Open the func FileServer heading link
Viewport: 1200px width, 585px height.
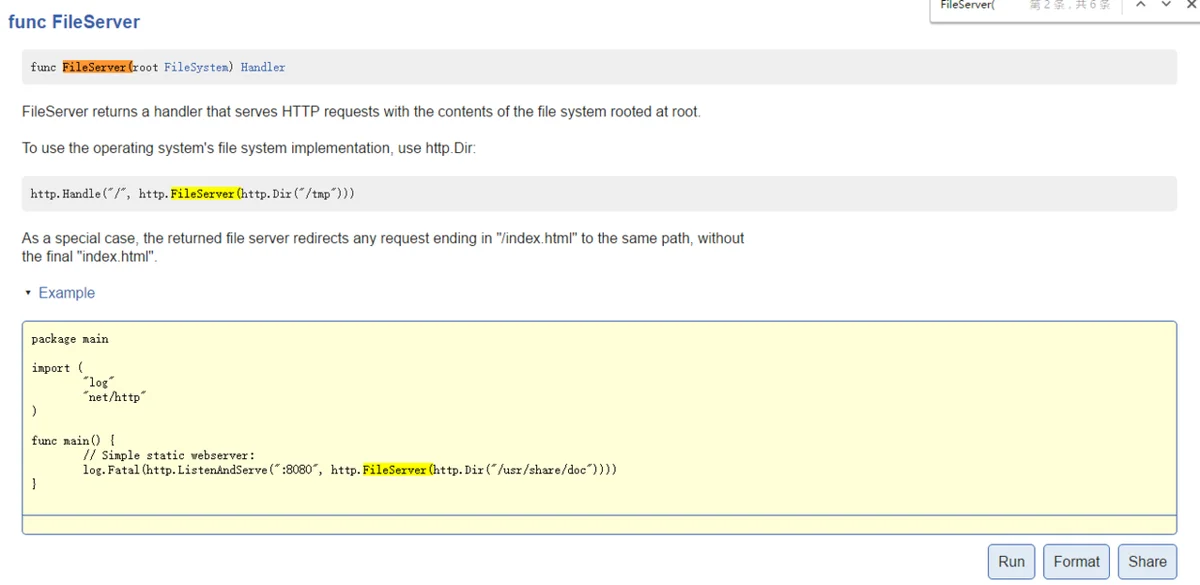[74, 22]
